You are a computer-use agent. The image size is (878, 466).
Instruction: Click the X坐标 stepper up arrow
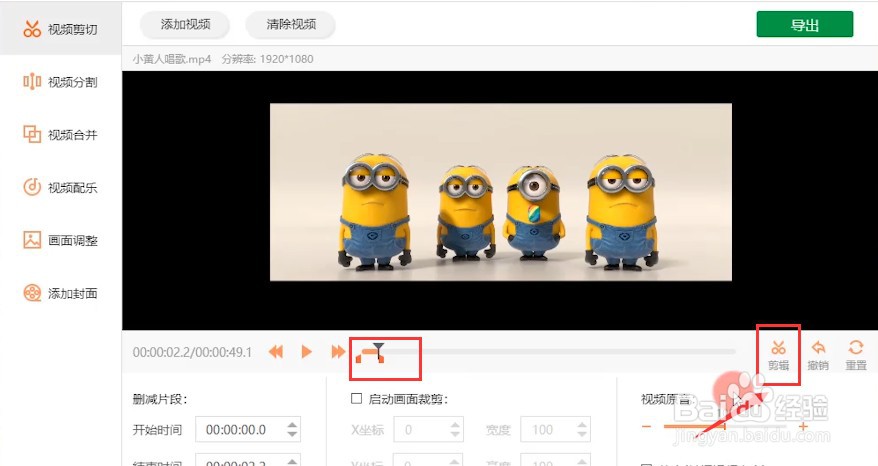pos(455,425)
